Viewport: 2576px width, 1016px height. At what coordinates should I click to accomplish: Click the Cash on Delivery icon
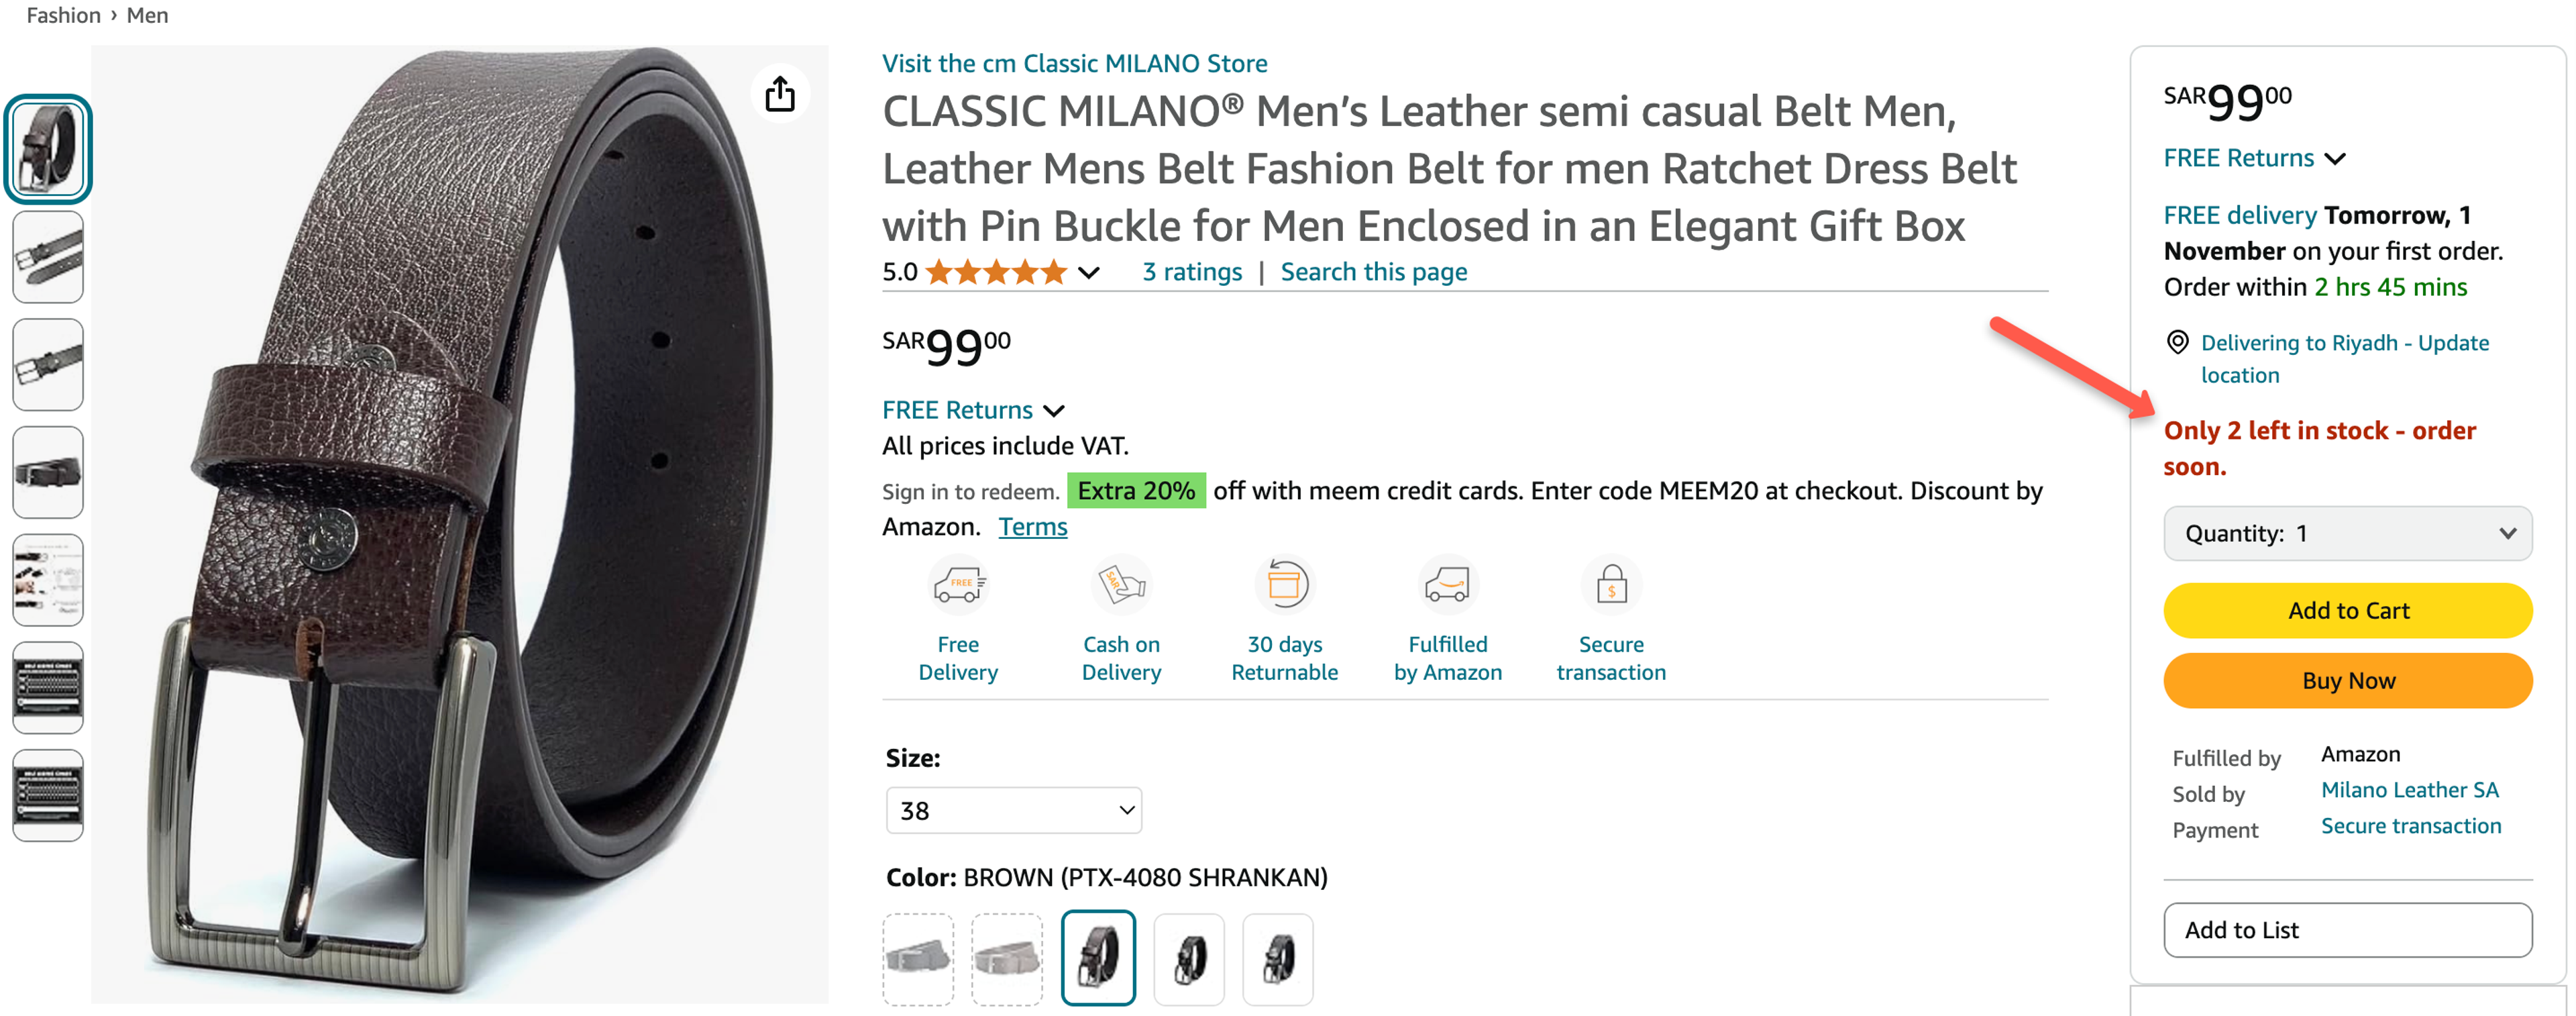tap(1121, 583)
